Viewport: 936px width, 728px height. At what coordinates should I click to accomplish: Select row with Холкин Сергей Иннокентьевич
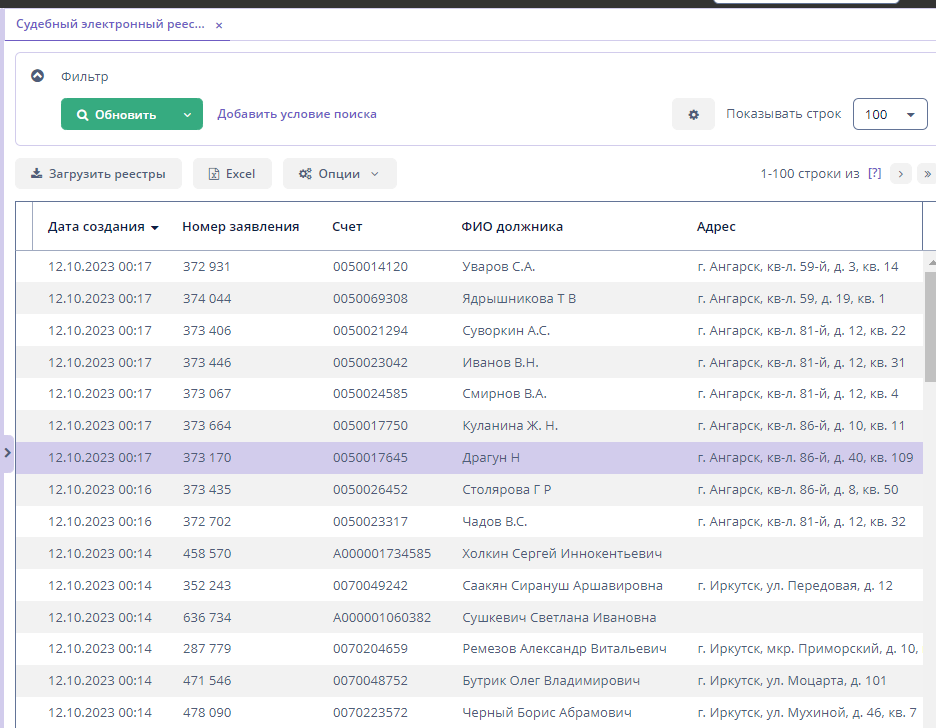[x=561, y=553]
